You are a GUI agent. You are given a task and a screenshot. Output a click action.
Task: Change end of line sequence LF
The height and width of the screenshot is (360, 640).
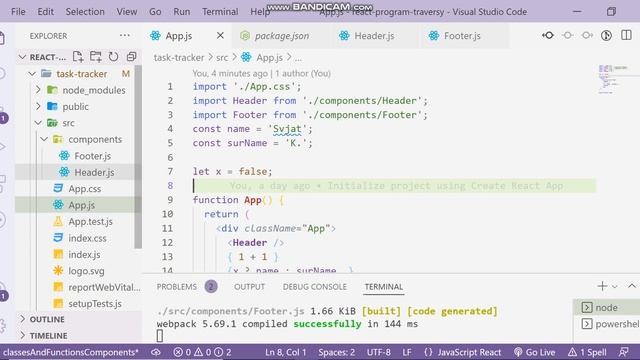pyautogui.click(x=407, y=352)
